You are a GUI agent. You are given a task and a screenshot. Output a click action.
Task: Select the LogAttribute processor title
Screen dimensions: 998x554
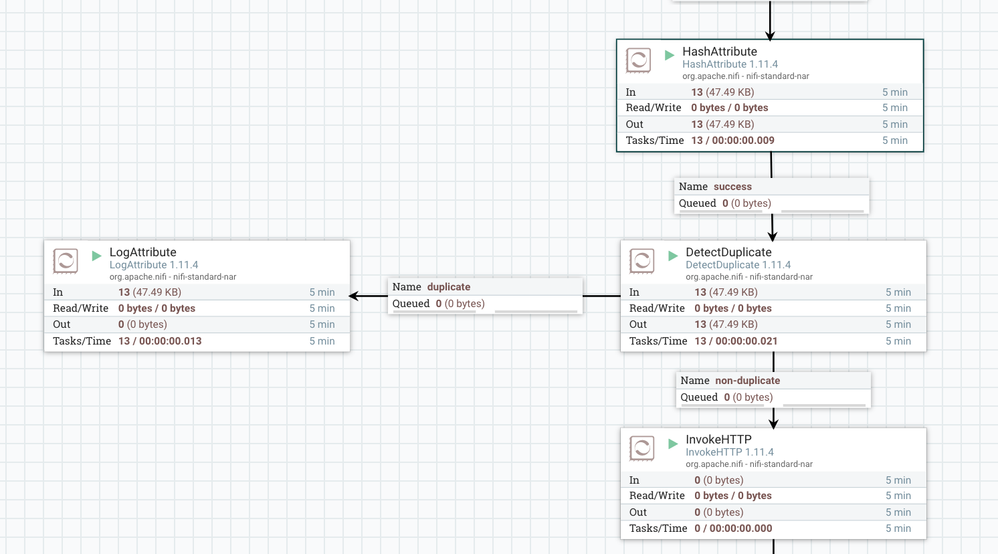[143, 252]
